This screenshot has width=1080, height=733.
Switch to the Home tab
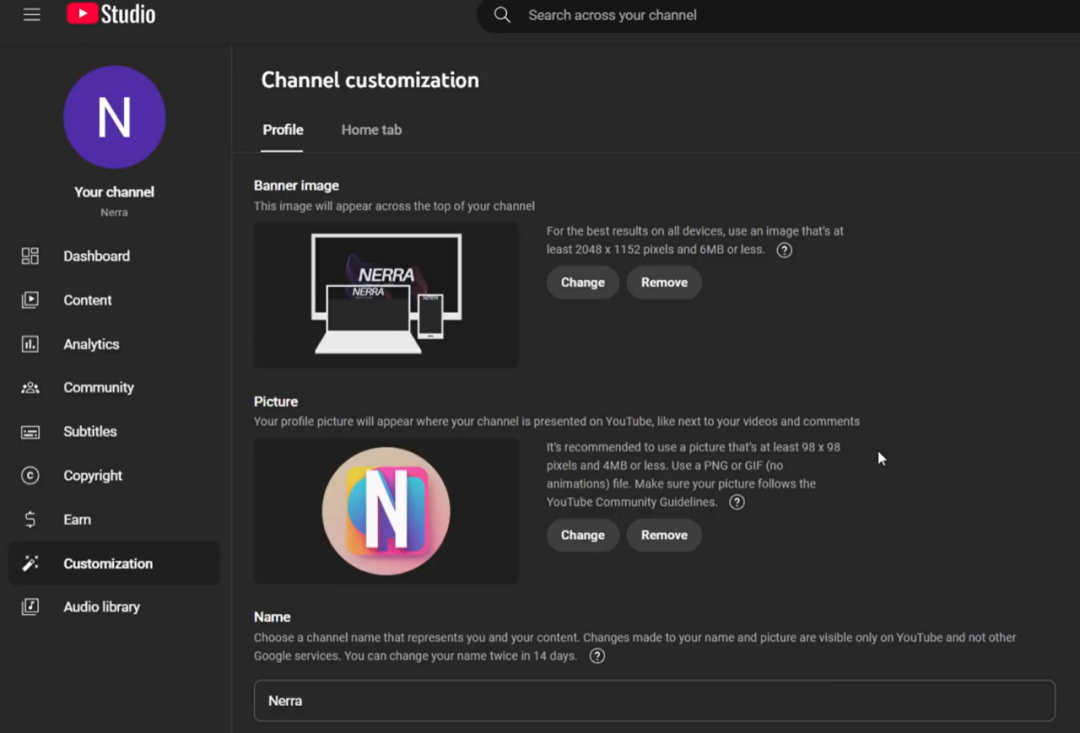371,130
